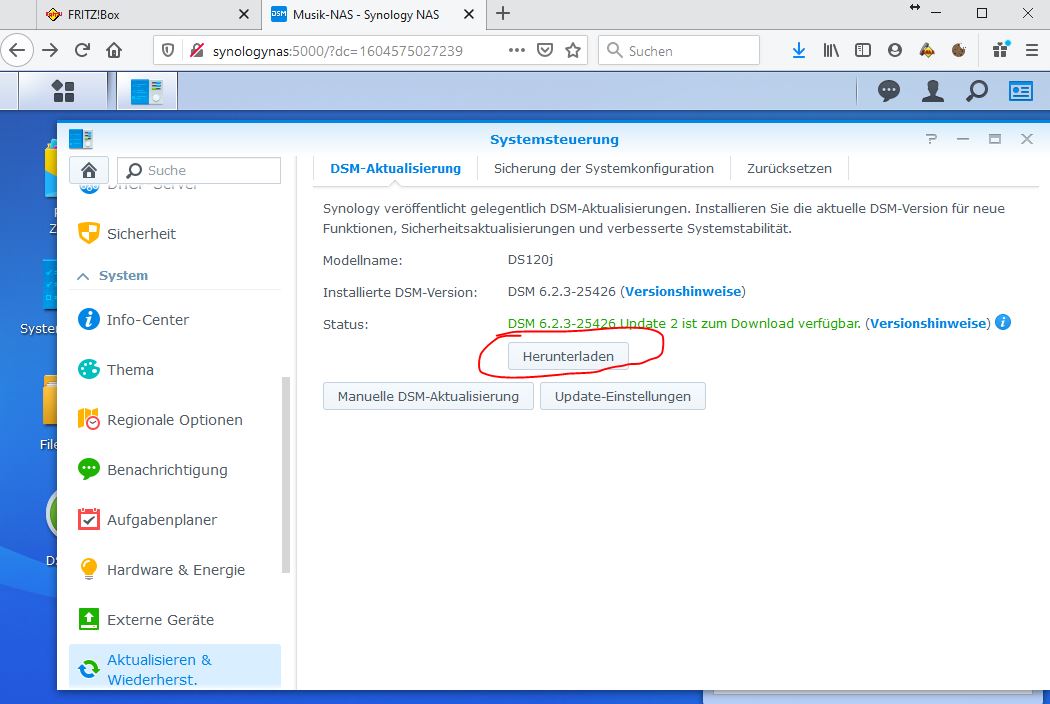Click the tracking protection shield icon
Screen dimensions: 1050x704
pos(168,50)
